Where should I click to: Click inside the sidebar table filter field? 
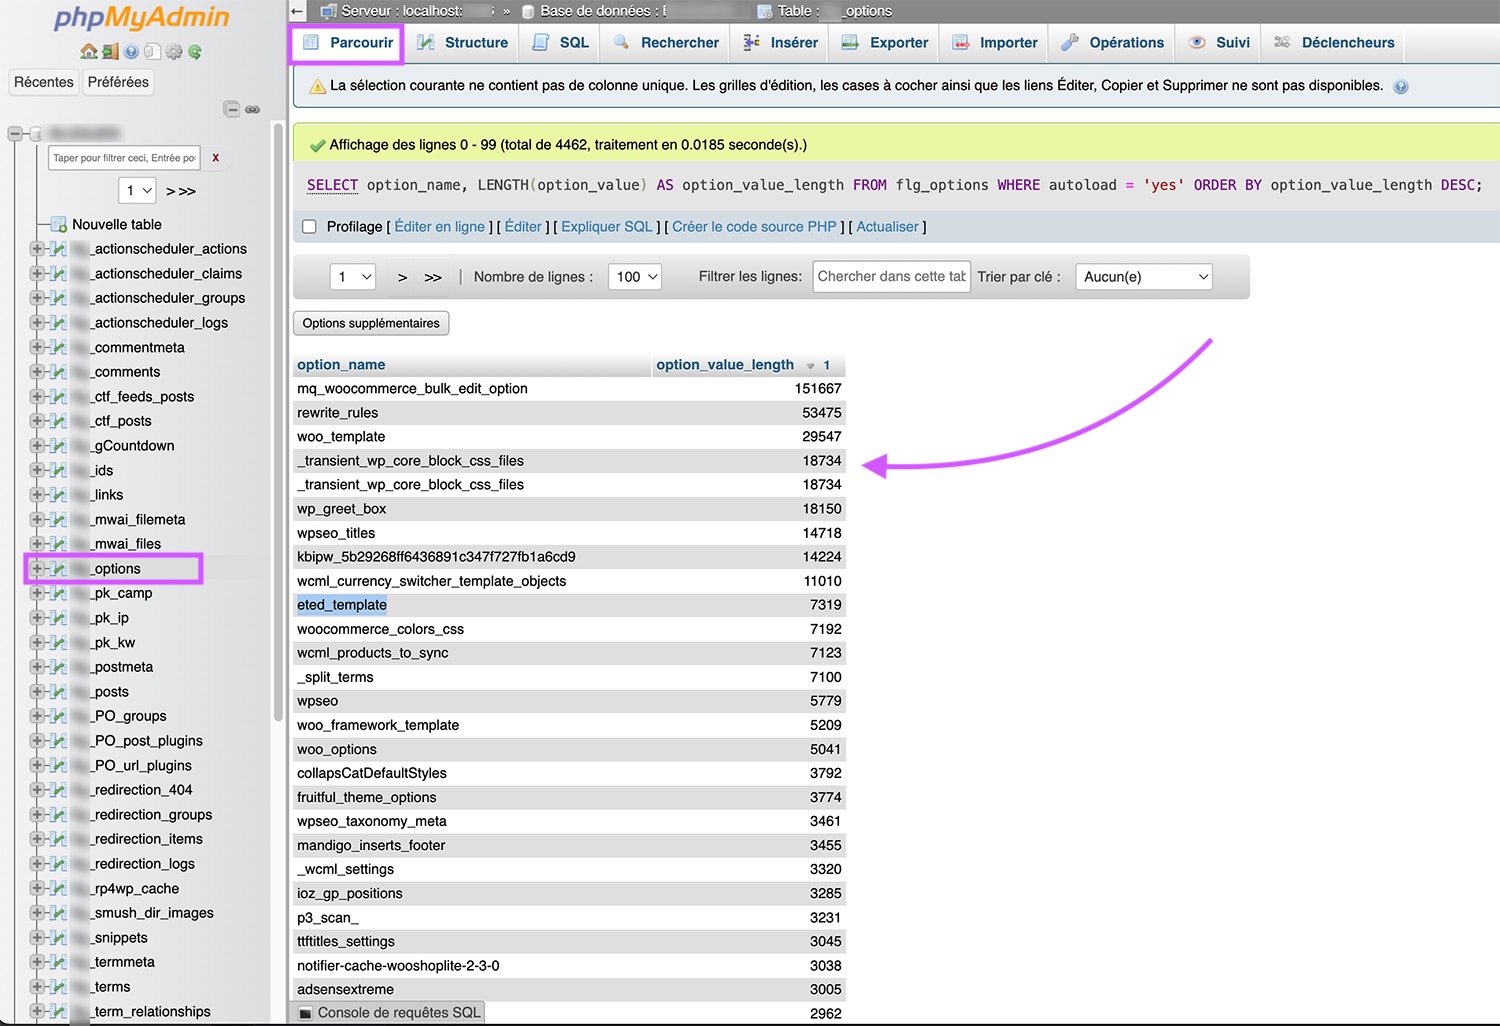tap(124, 158)
